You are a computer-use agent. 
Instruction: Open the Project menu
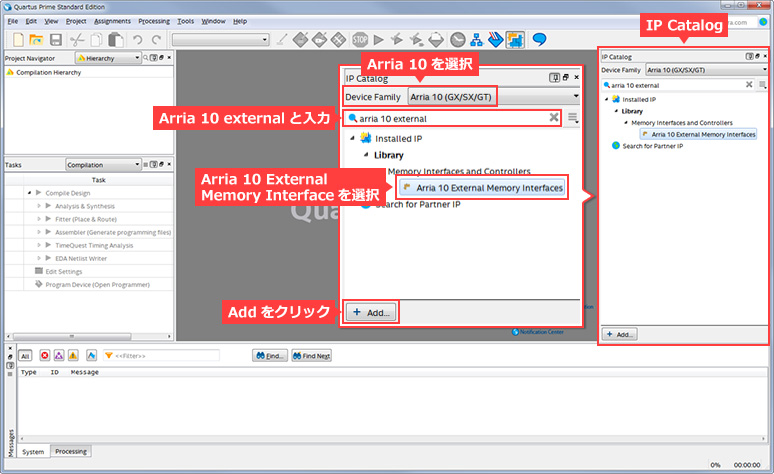coord(76,21)
